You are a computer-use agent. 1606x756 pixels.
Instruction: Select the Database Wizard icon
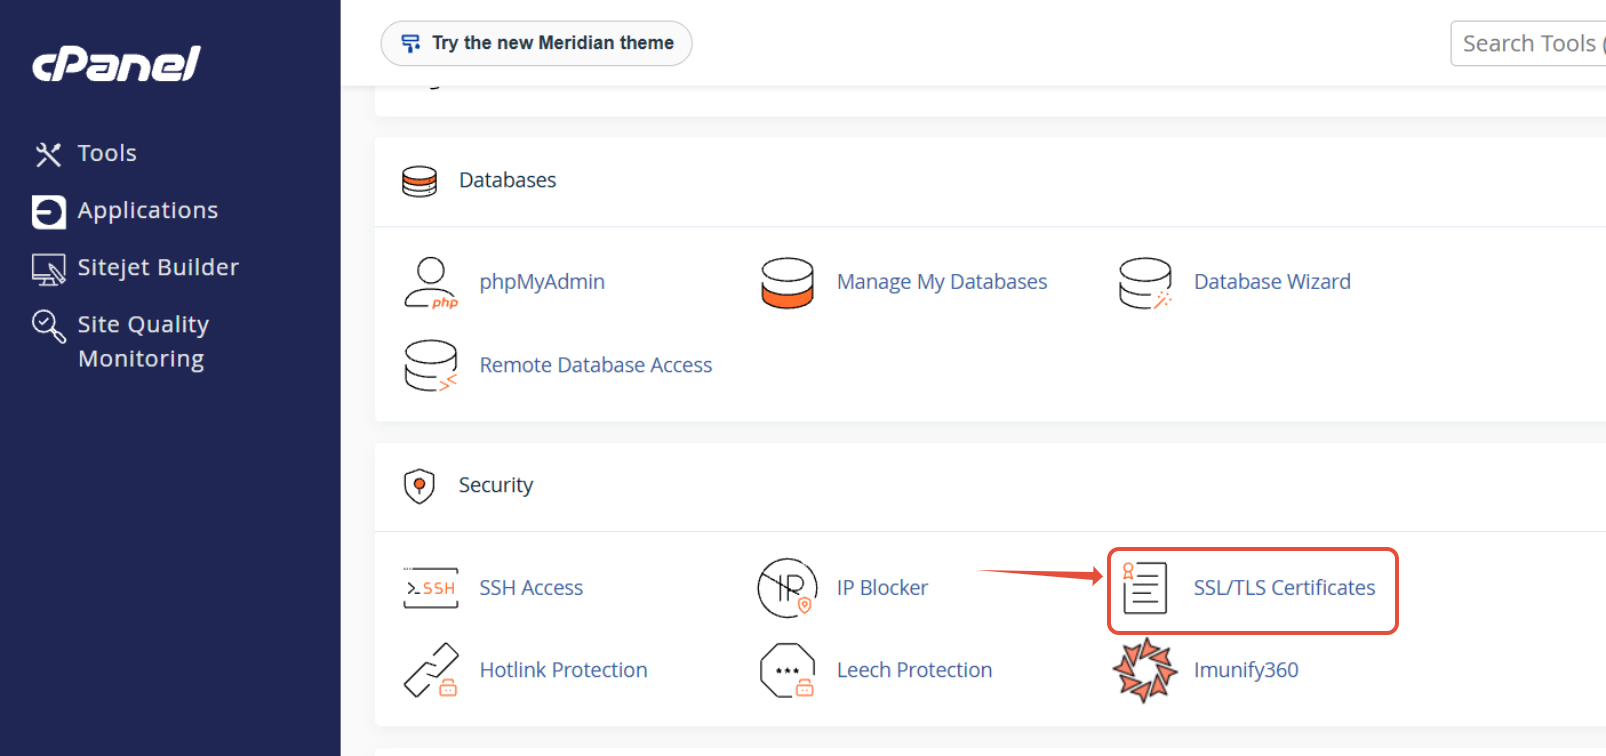pyautogui.click(x=1145, y=283)
